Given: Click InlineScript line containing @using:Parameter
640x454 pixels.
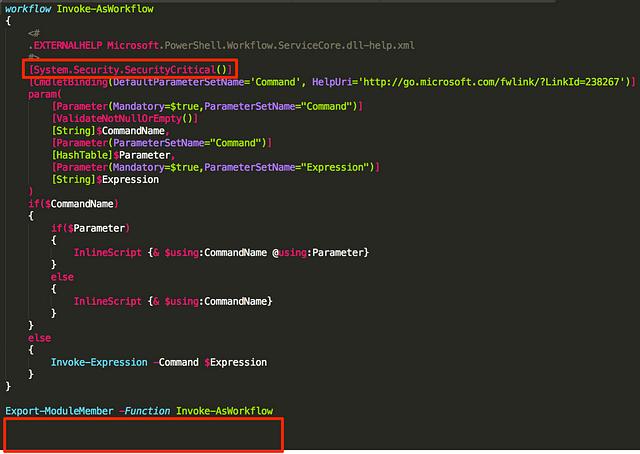Looking at the screenshot, I should tap(221, 252).
